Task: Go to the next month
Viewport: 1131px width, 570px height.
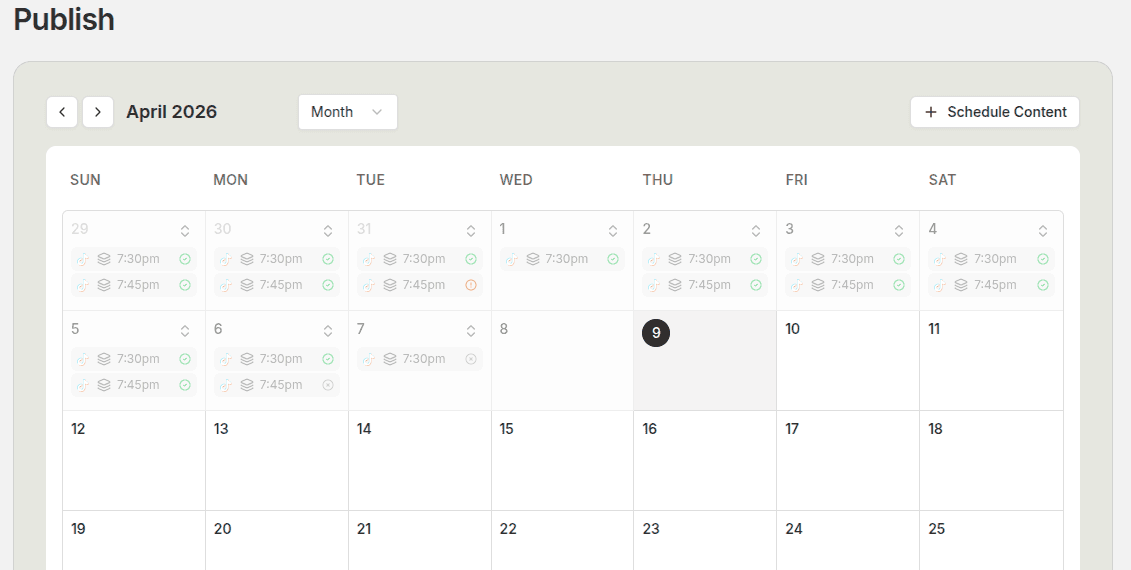Action: pyautogui.click(x=98, y=112)
